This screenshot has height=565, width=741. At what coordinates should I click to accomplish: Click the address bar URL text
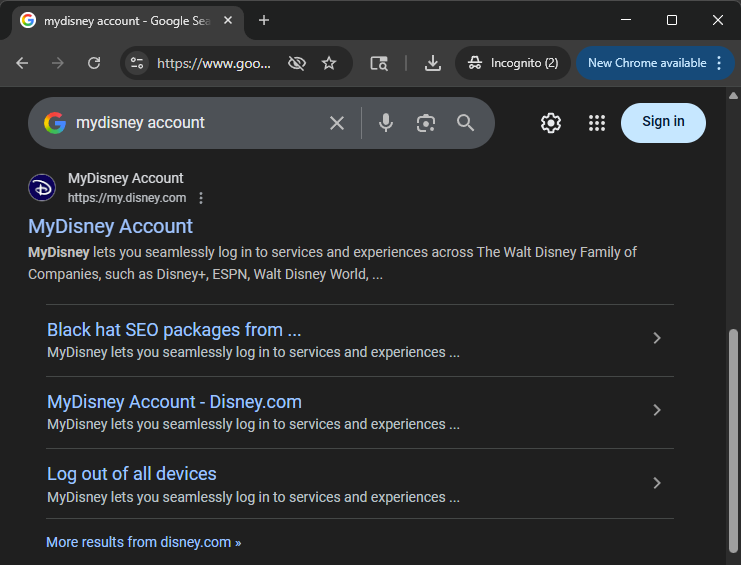(214, 63)
